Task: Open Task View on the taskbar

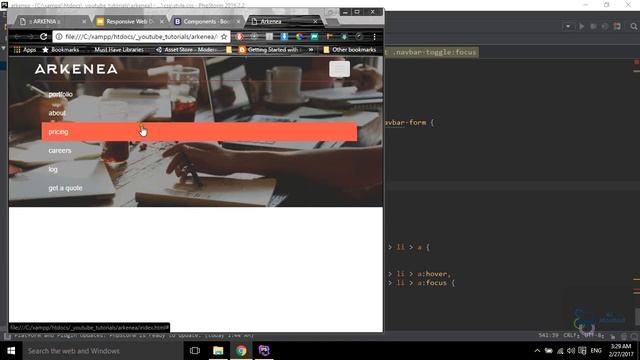Action: click(195, 351)
